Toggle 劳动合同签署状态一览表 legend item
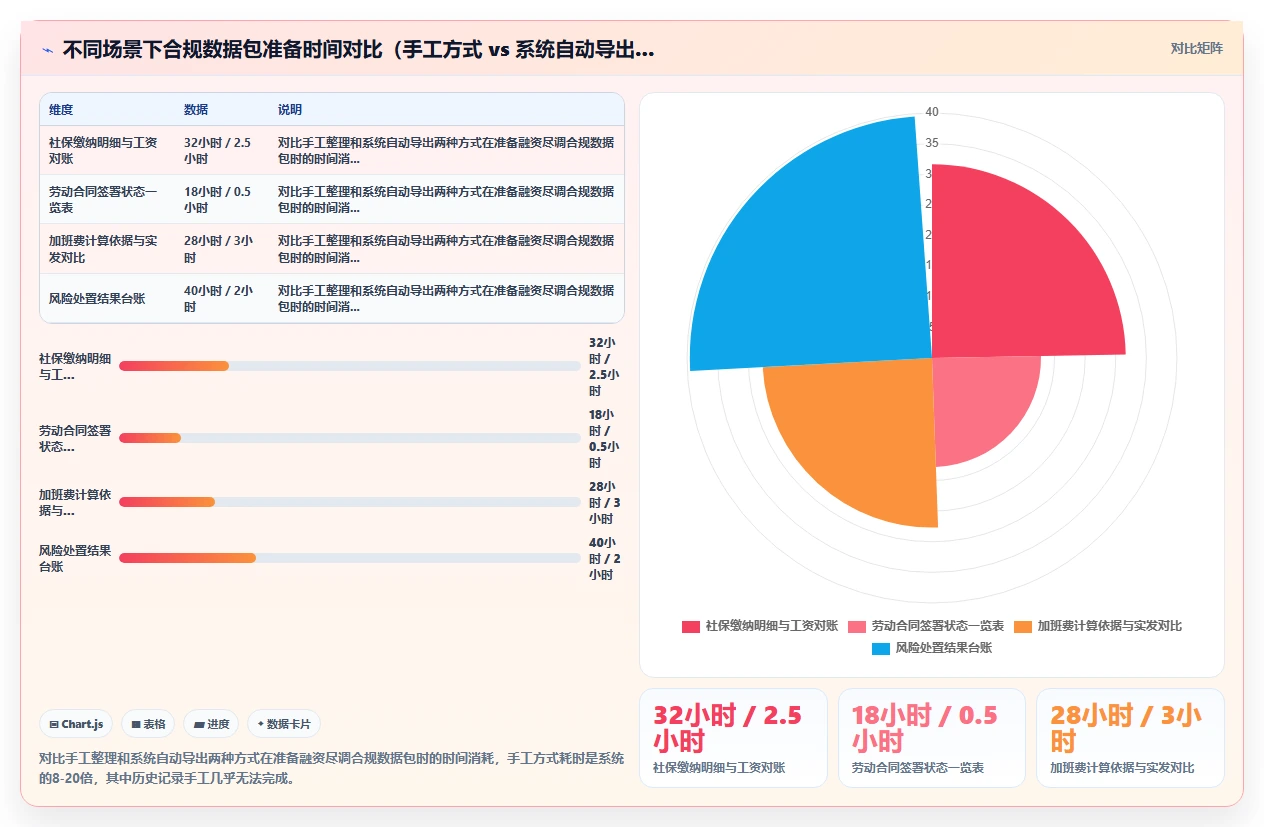Viewport: 1264px width, 827px height. 926,626
